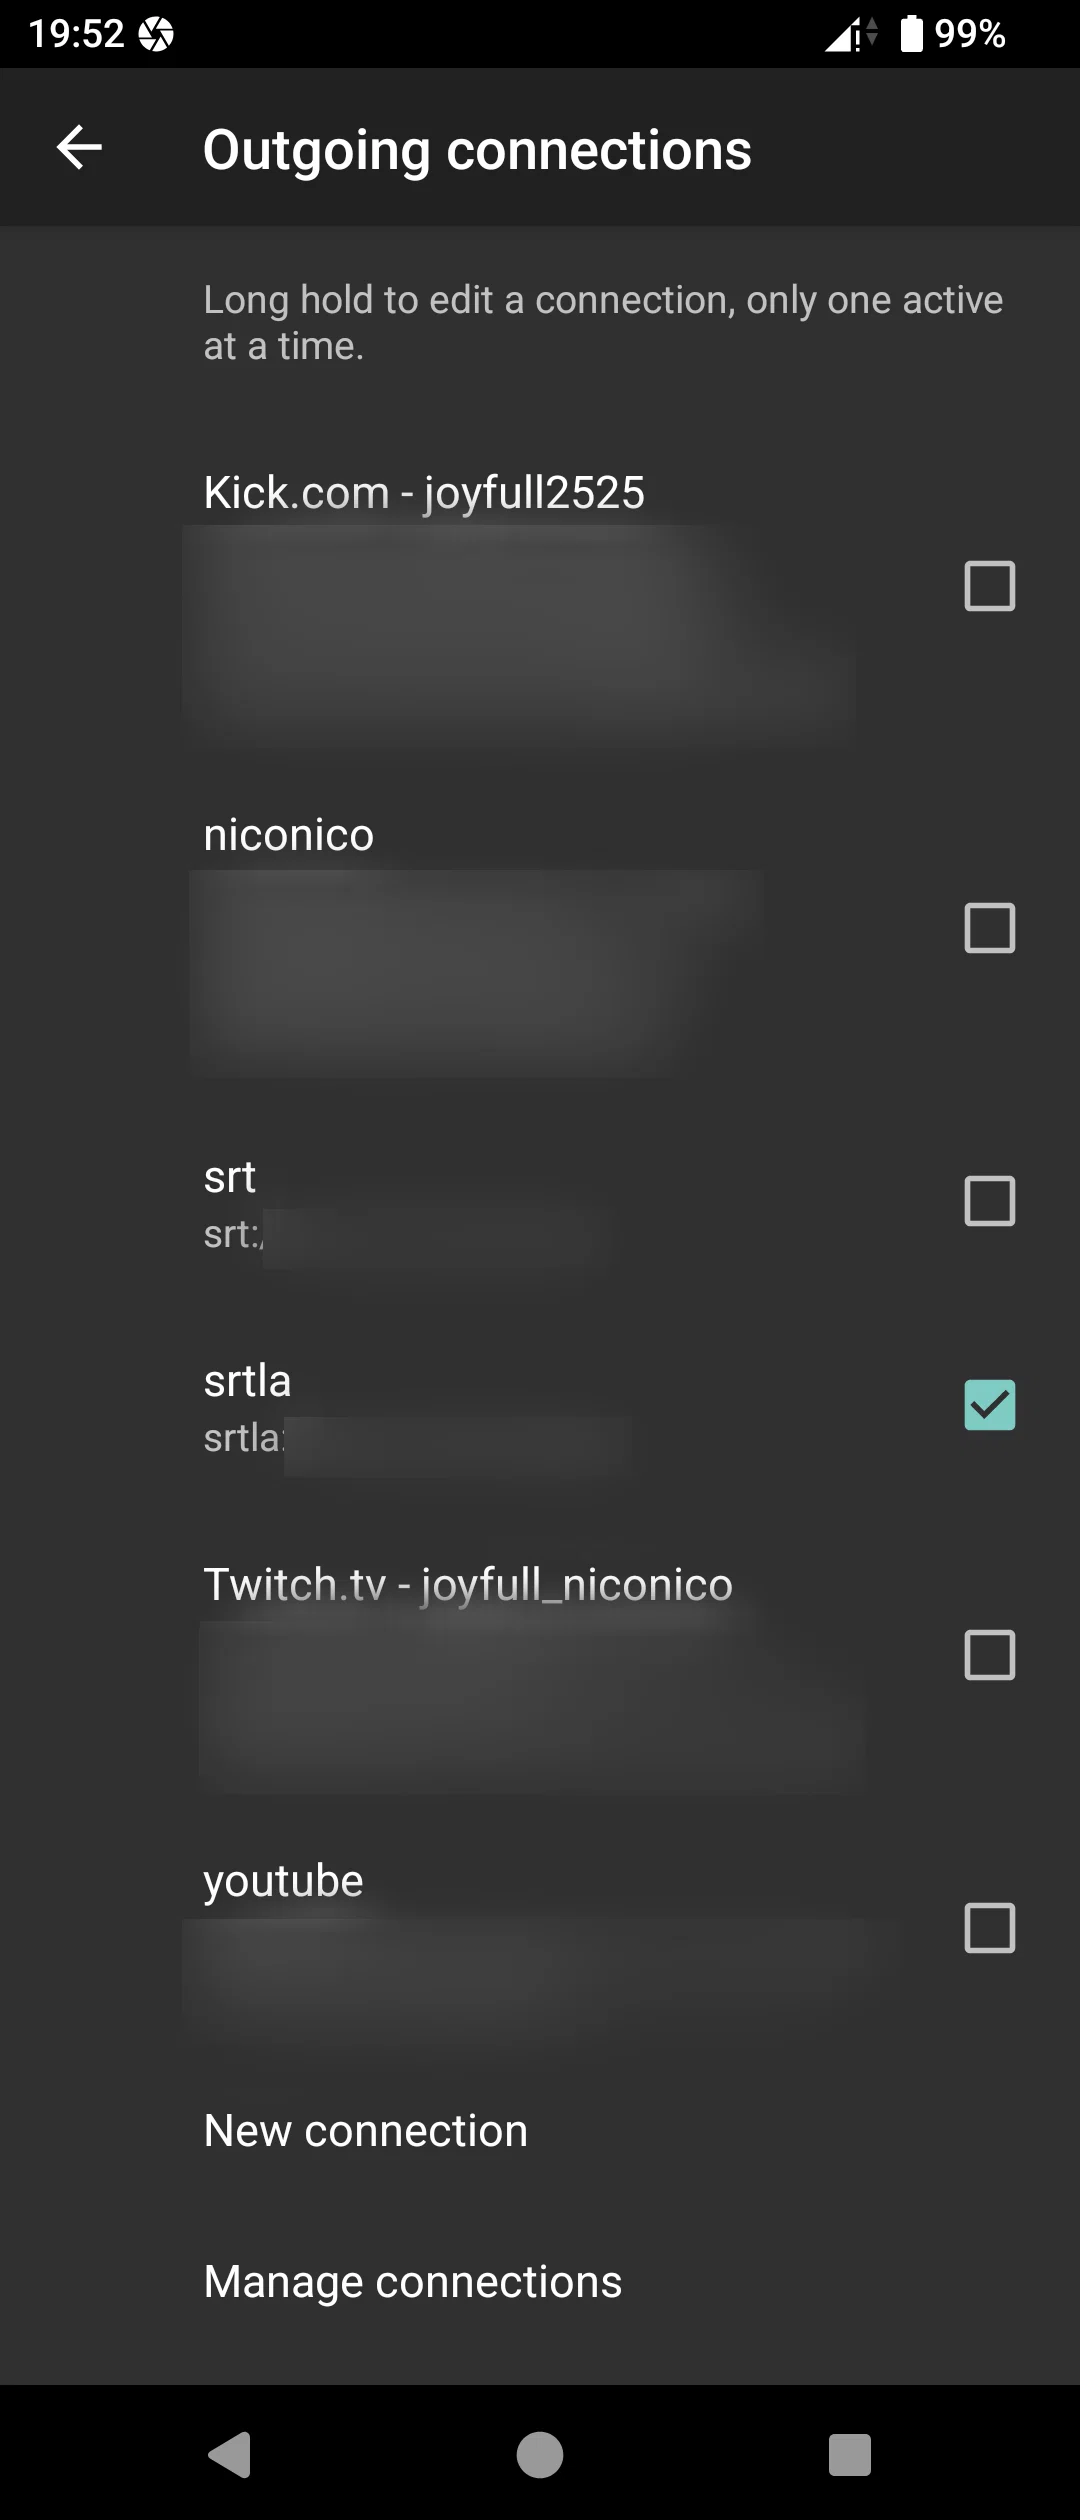The image size is (1080, 2520).
Task: Check the srt connection checkbox
Action: [990, 1201]
